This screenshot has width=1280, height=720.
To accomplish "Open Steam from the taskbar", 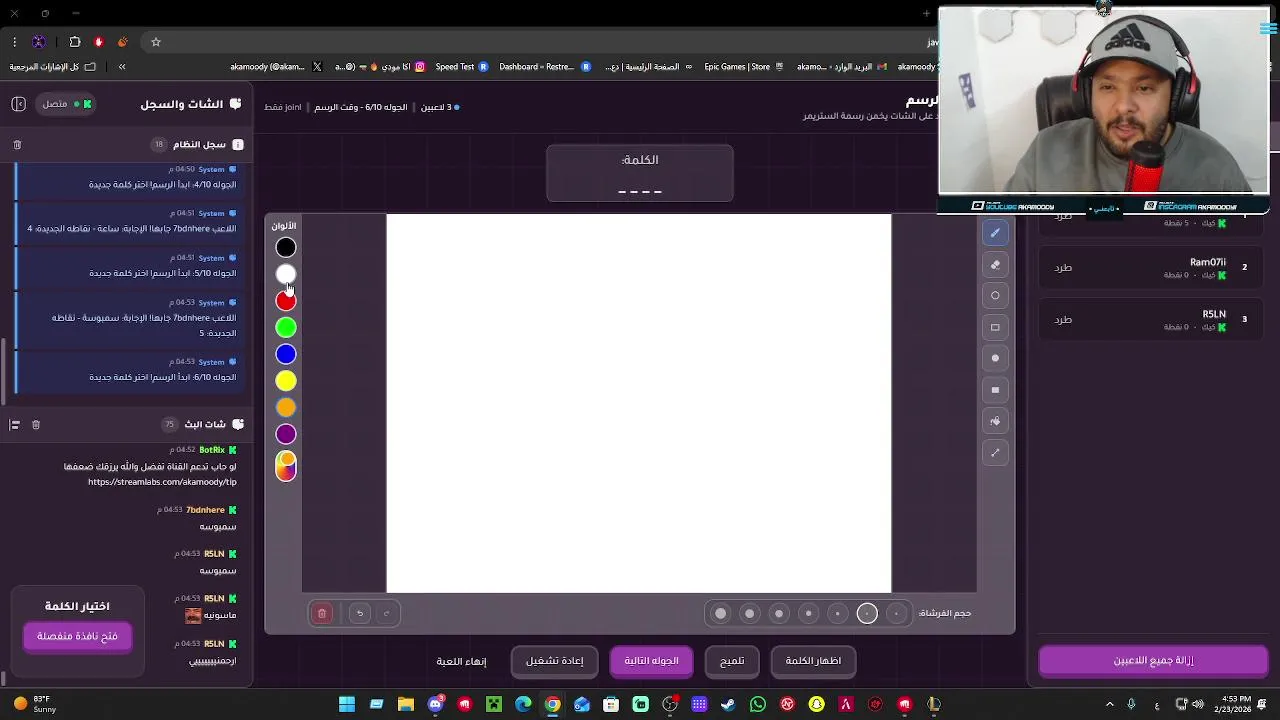I will point(728,705).
